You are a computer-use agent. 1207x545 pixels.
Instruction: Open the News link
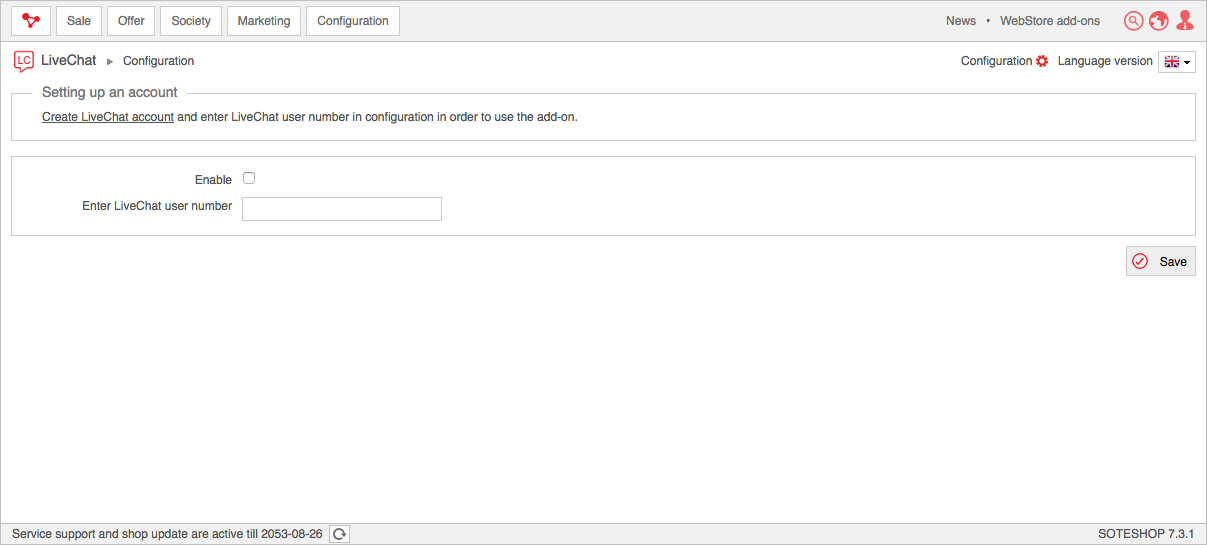coord(961,21)
